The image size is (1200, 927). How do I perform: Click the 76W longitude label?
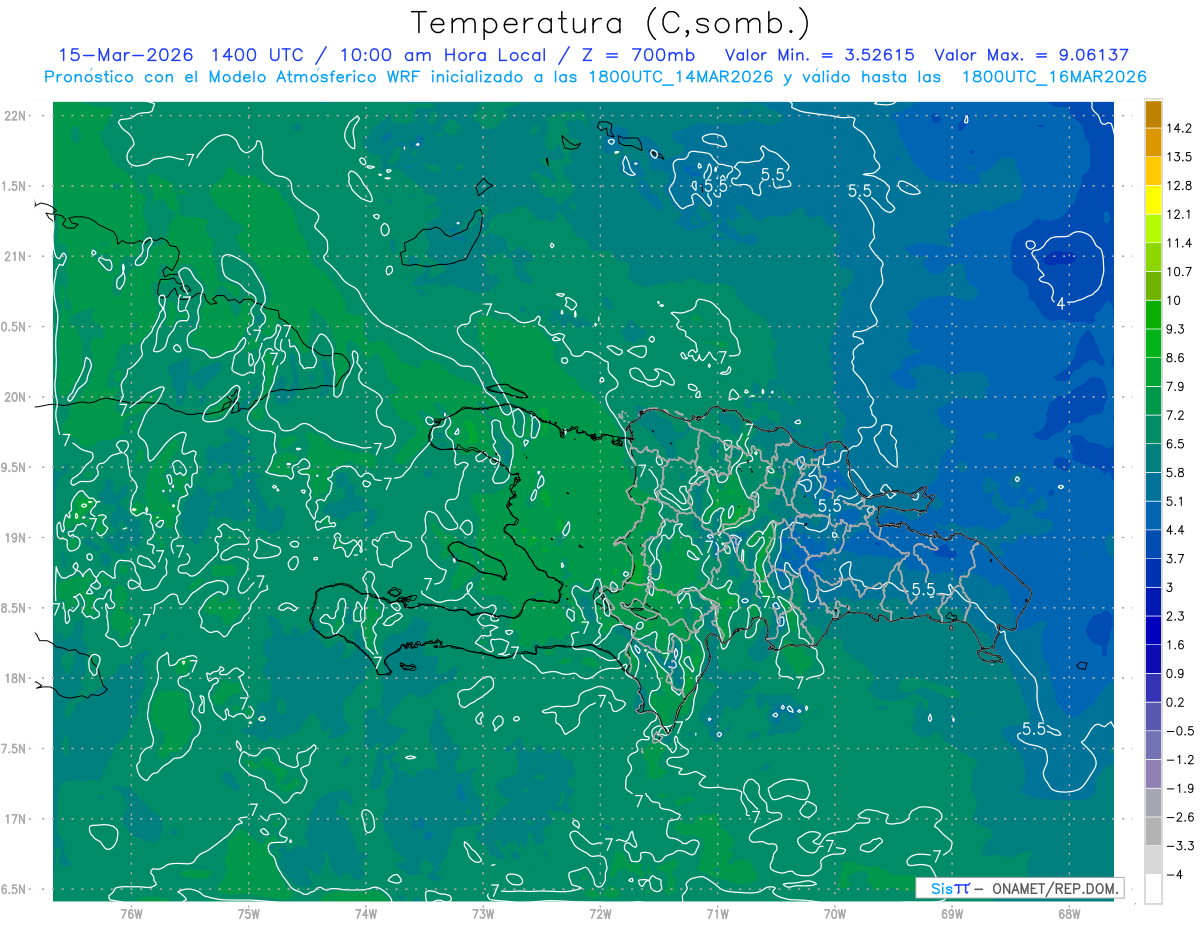pyautogui.click(x=131, y=913)
